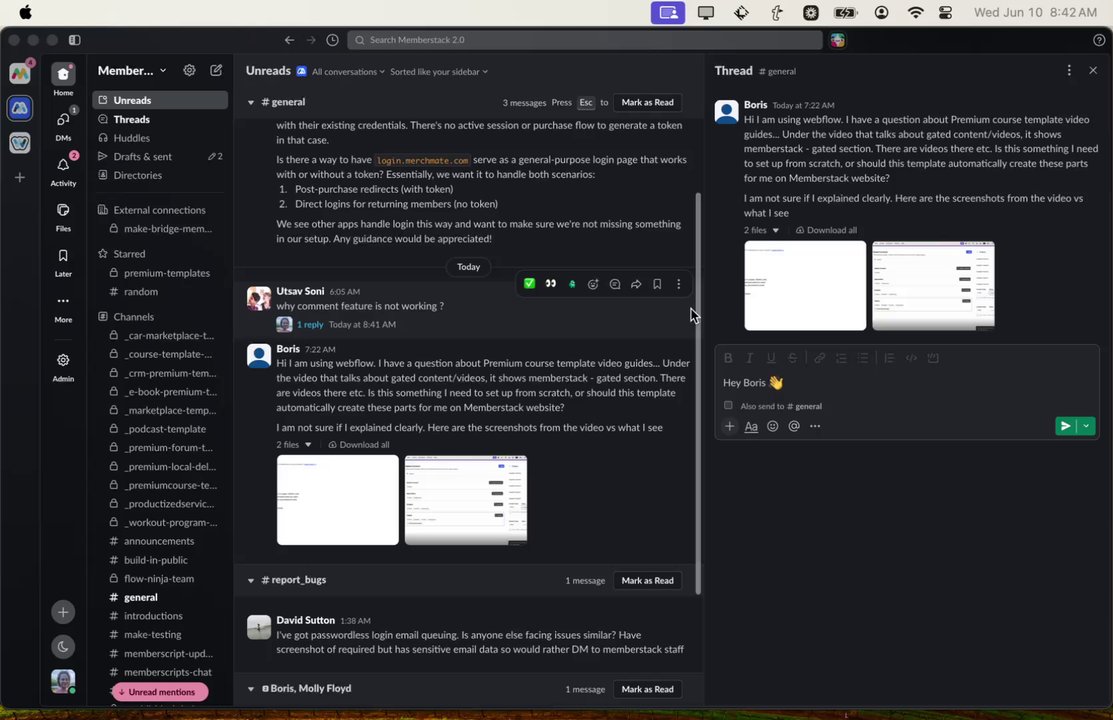Open the memberscripts-chat channel
The width and height of the screenshot is (1113, 720).
click(160, 672)
